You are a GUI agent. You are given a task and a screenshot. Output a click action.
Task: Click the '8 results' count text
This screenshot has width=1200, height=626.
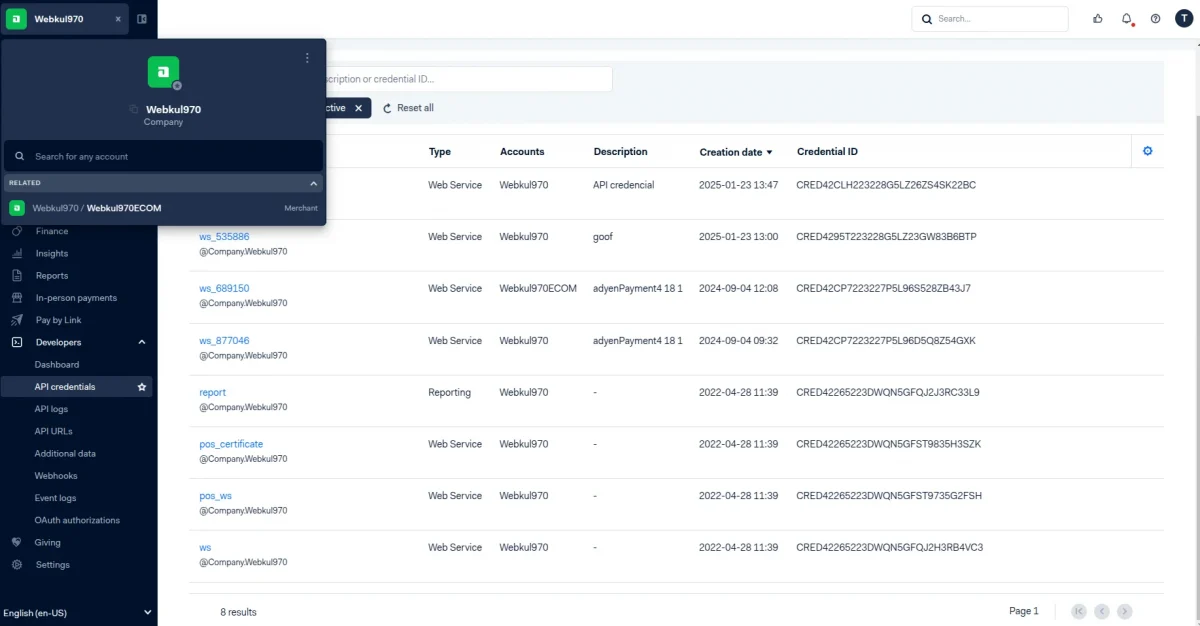[x=238, y=611]
